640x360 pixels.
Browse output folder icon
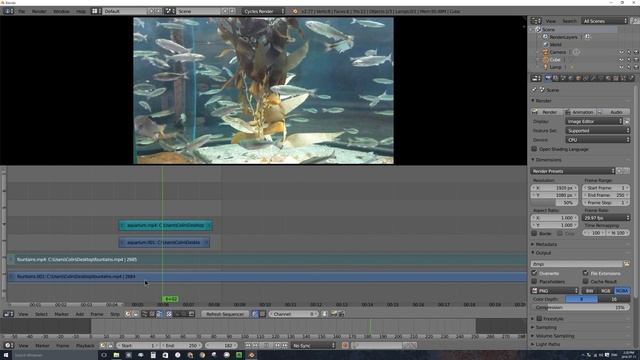627,264
